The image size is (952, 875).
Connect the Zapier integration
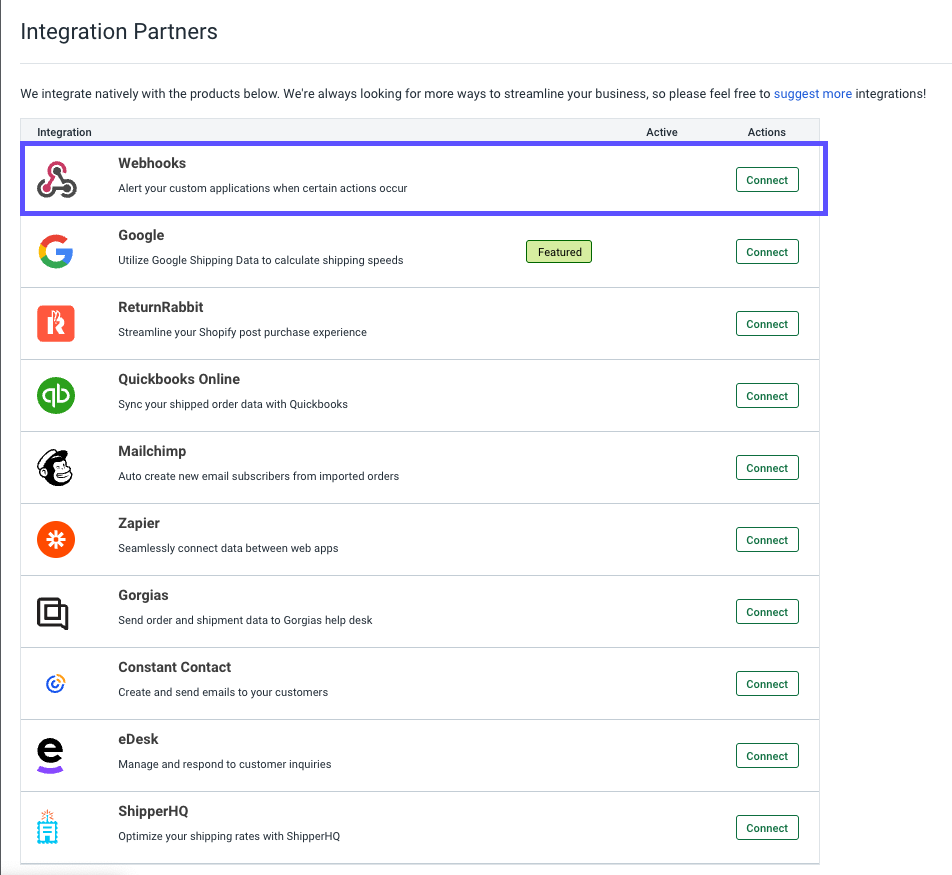766,539
